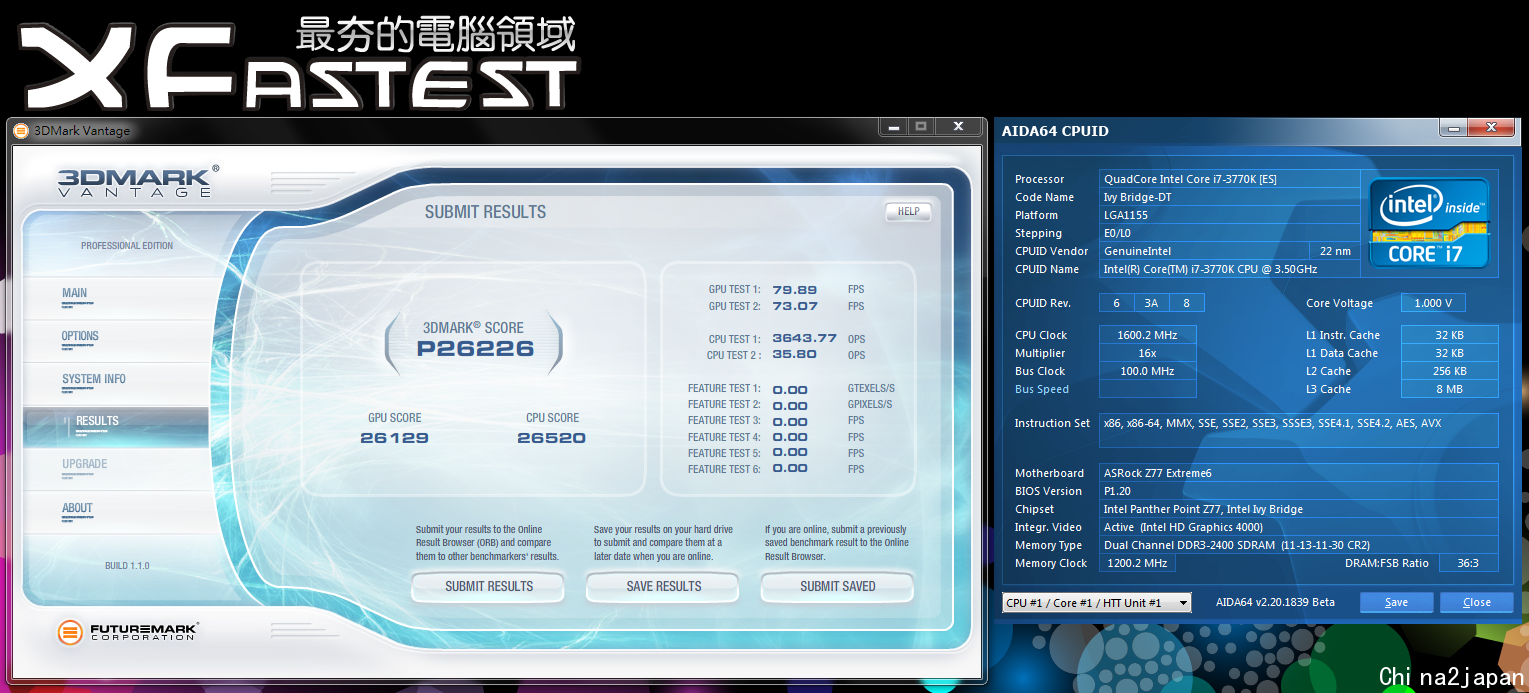Image resolution: width=1529 pixels, height=693 pixels.
Task: Click the GPU Test 2 value 73.07
Action: pos(795,306)
